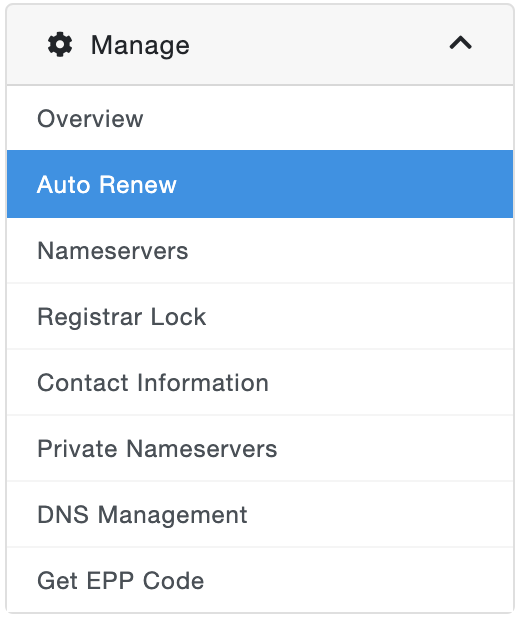Click the gear icon beside Manage

click(60, 44)
